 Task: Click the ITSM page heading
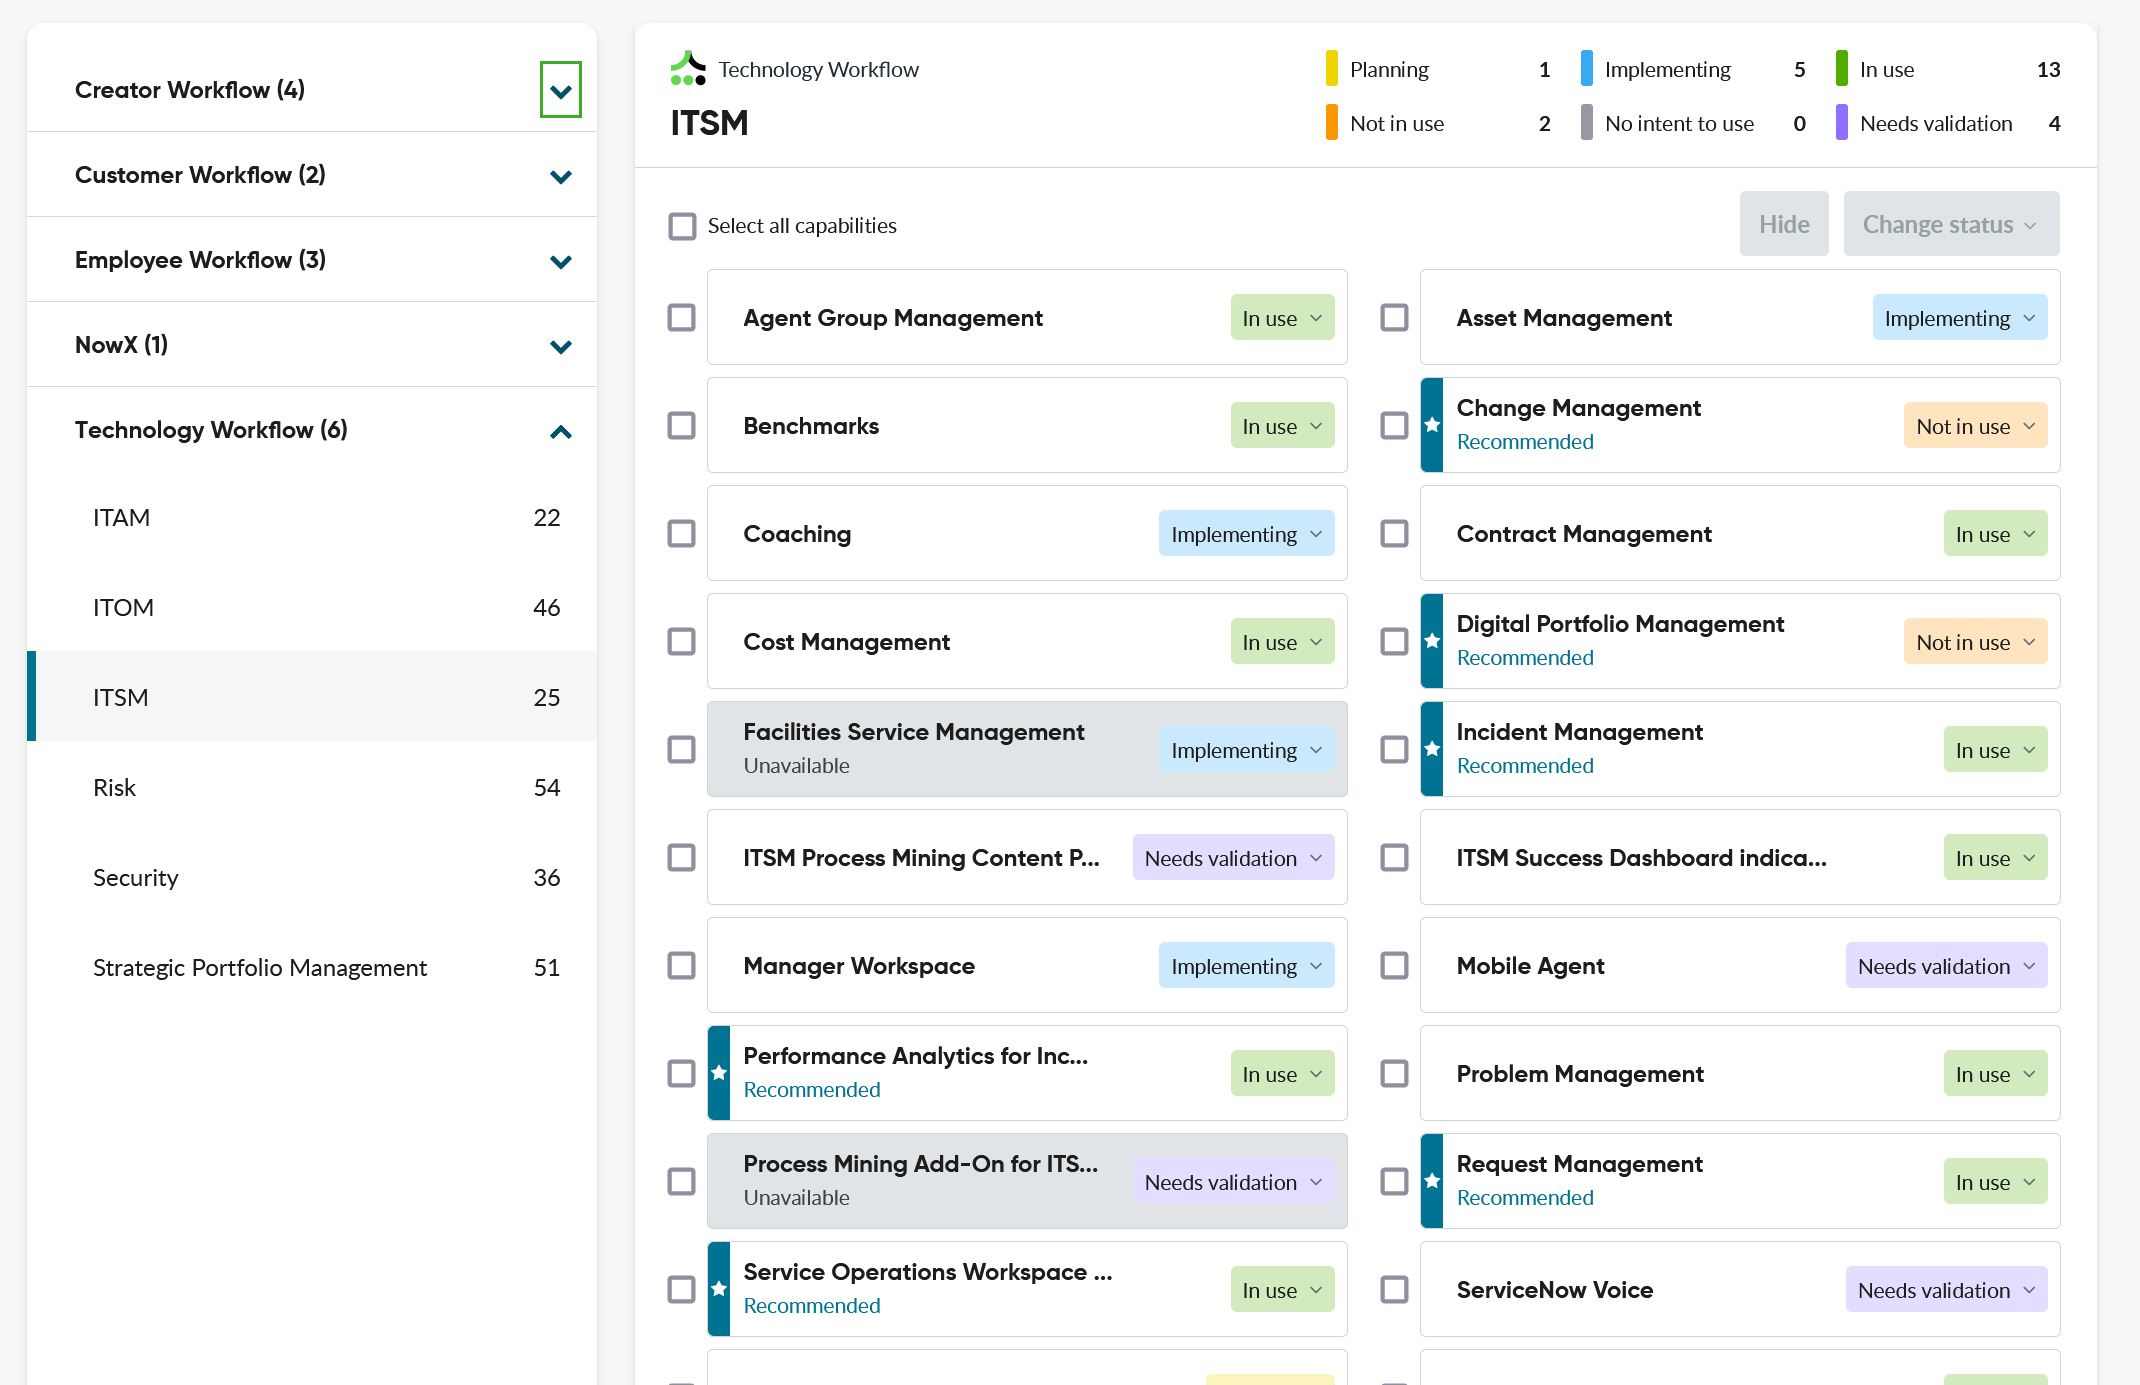click(x=709, y=123)
